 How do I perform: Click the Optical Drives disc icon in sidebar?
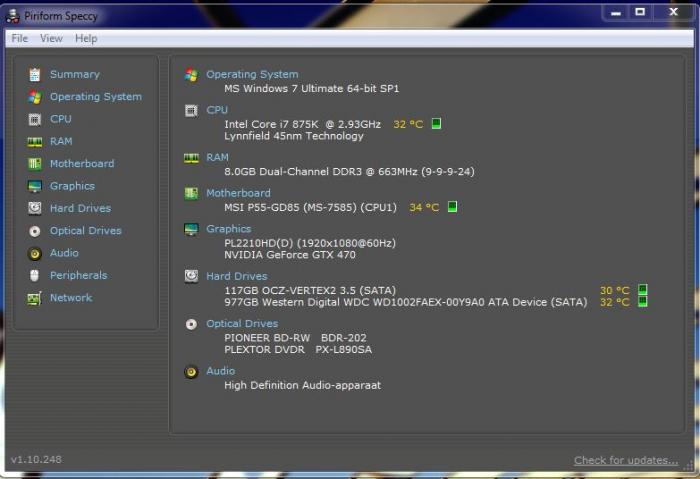pyautogui.click(x=35, y=231)
